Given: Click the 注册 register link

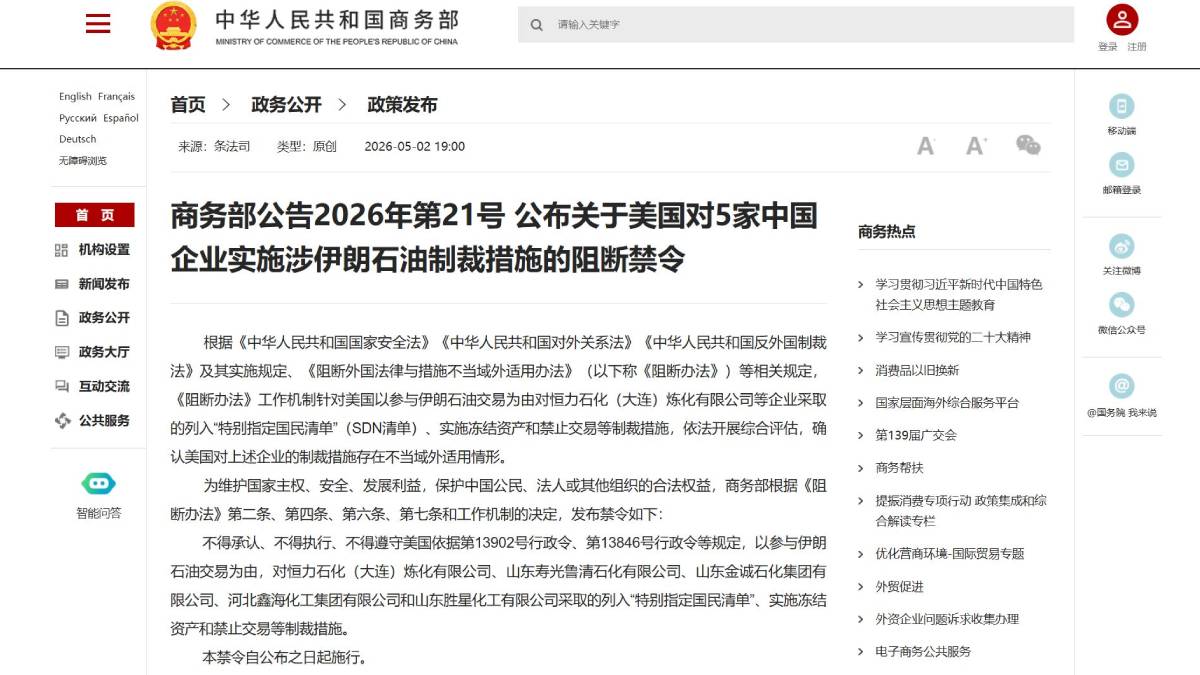Looking at the screenshot, I should 1137,47.
